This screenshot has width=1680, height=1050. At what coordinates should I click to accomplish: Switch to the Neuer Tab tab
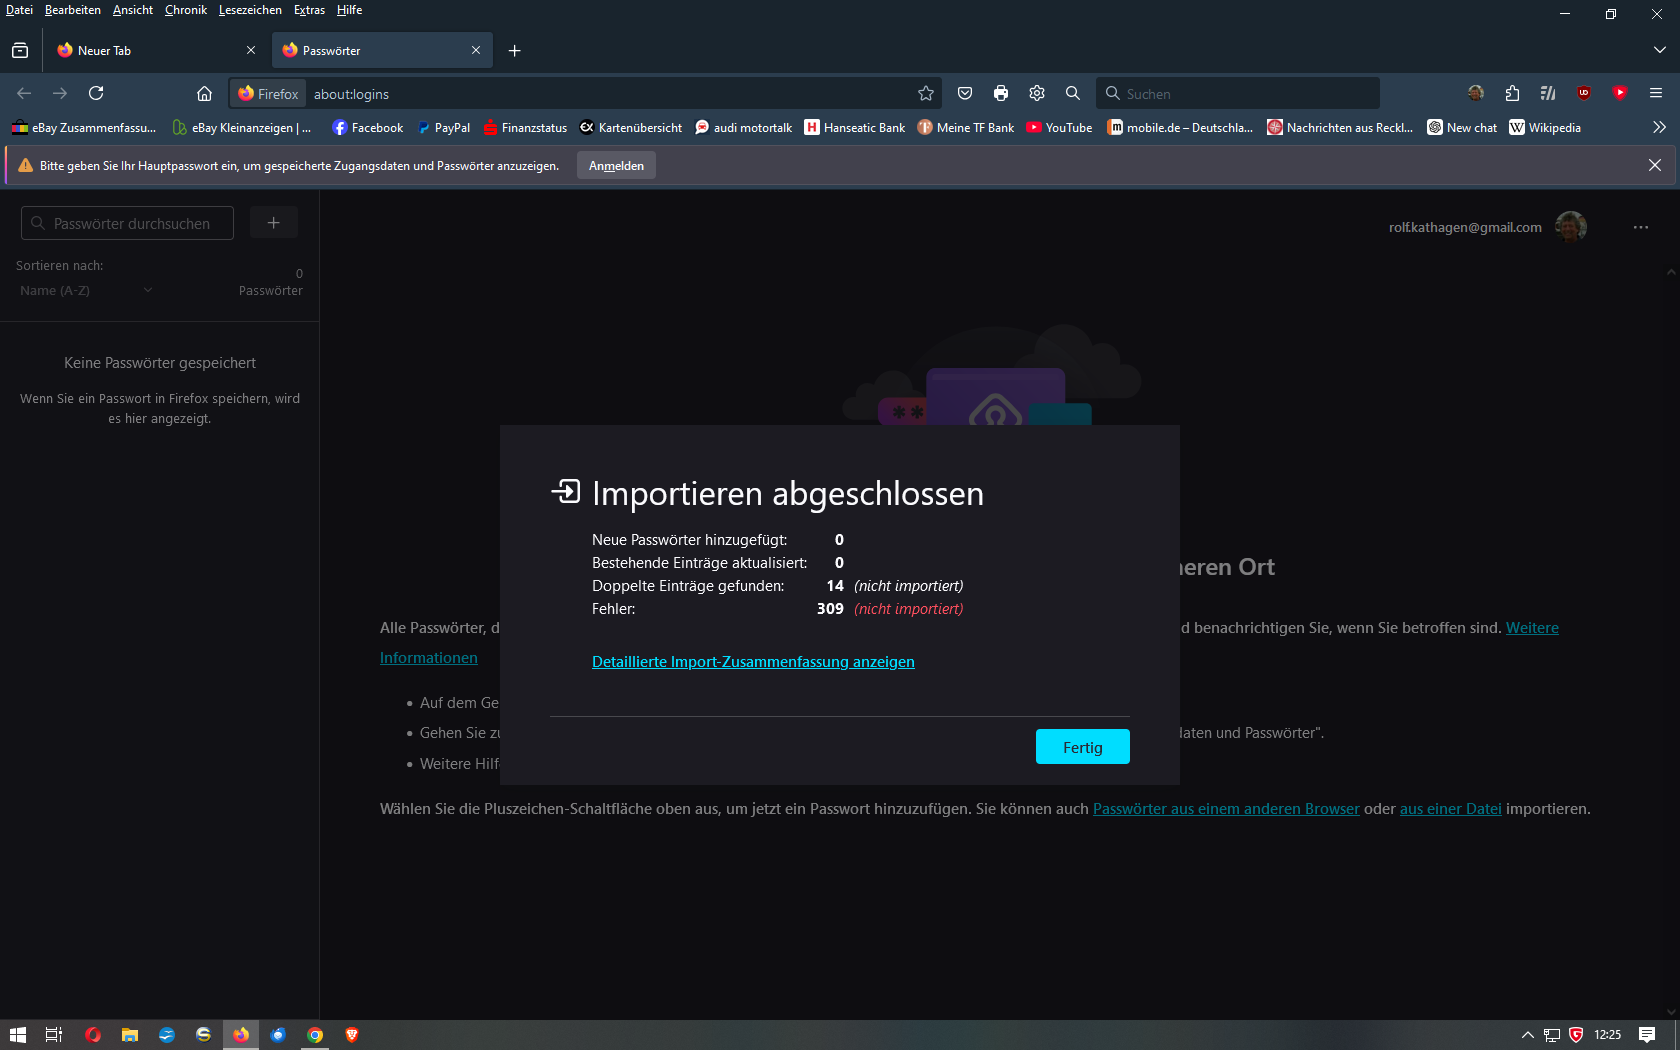pyautogui.click(x=155, y=50)
